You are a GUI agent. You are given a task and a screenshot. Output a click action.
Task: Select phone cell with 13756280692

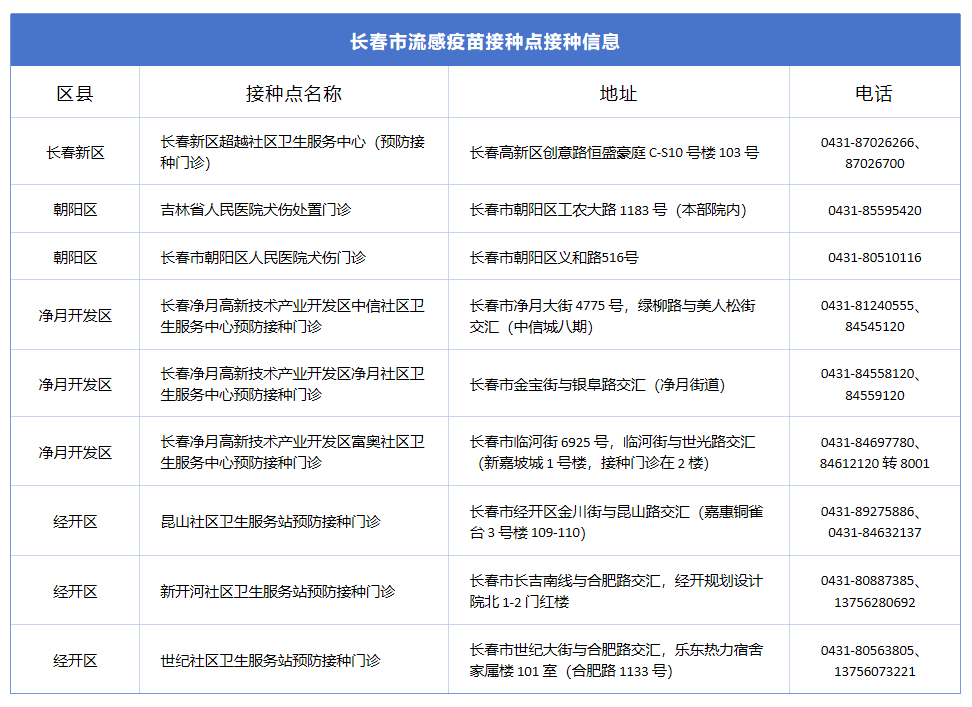[875, 592]
